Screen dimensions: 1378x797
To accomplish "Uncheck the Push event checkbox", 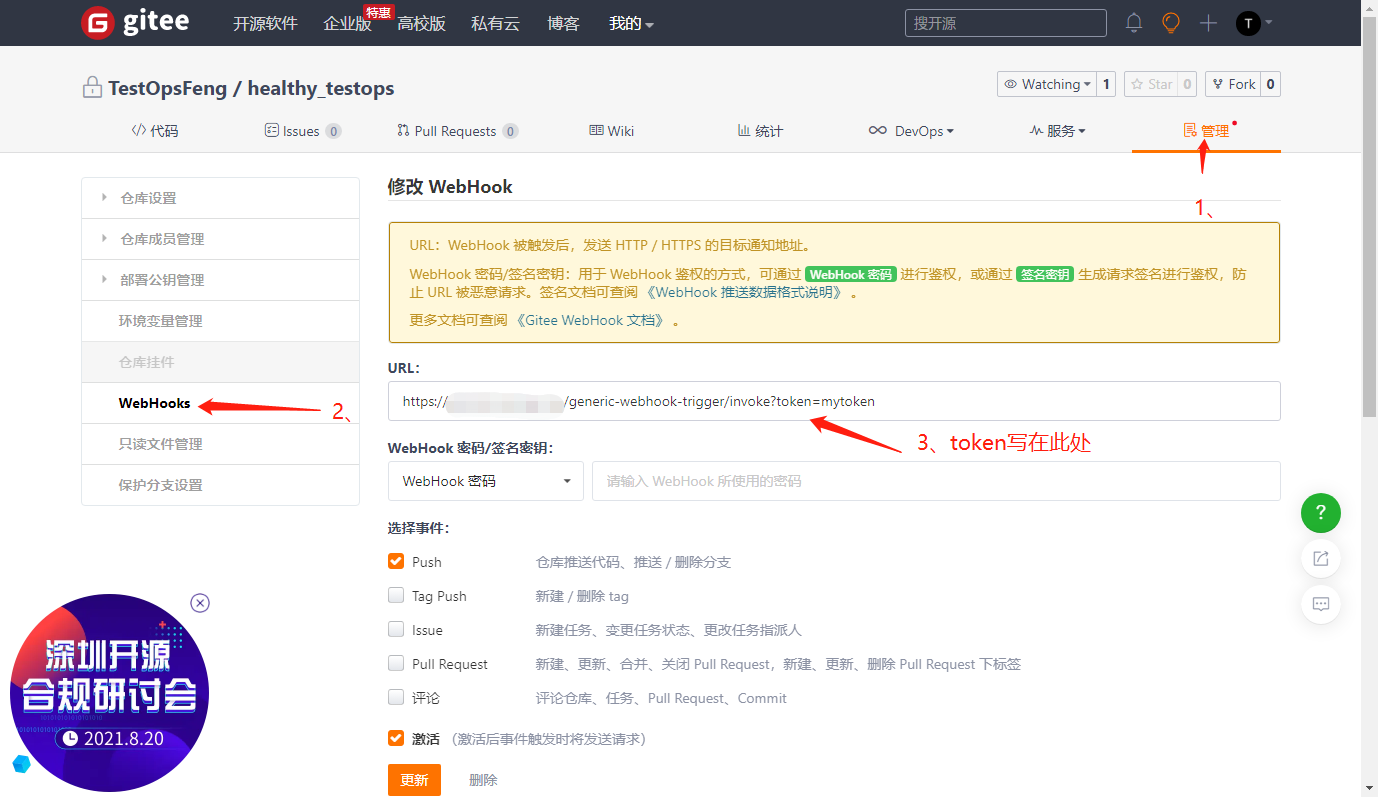I will tap(396, 562).
